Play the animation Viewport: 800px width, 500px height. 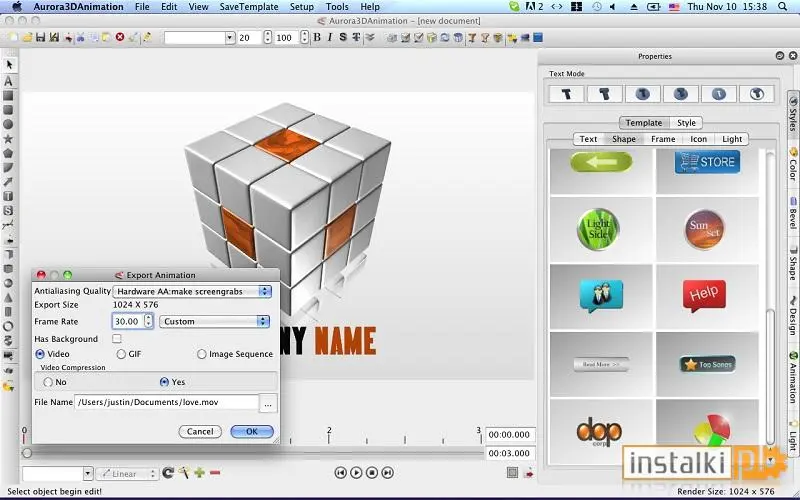tap(356, 473)
